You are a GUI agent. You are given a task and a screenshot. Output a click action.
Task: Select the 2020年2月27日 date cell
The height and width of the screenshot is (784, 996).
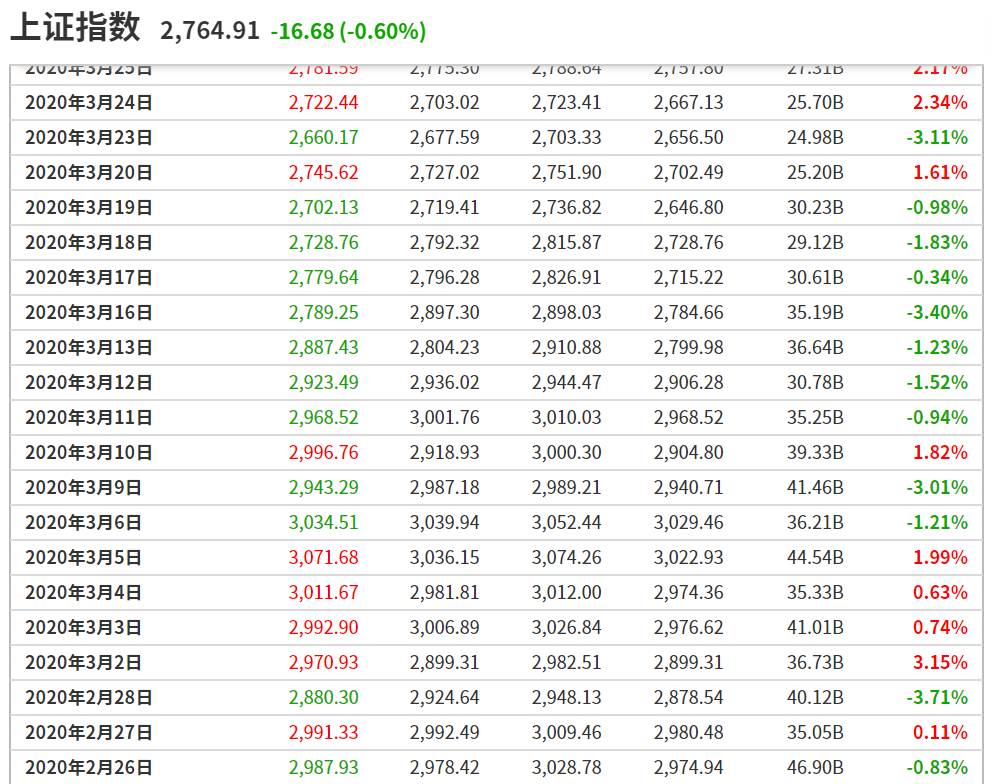pyautogui.click(x=89, y=732)
